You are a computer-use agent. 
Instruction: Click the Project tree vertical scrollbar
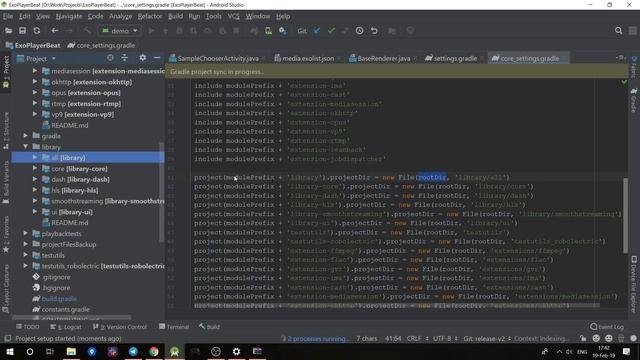click(x=162, y=192)
